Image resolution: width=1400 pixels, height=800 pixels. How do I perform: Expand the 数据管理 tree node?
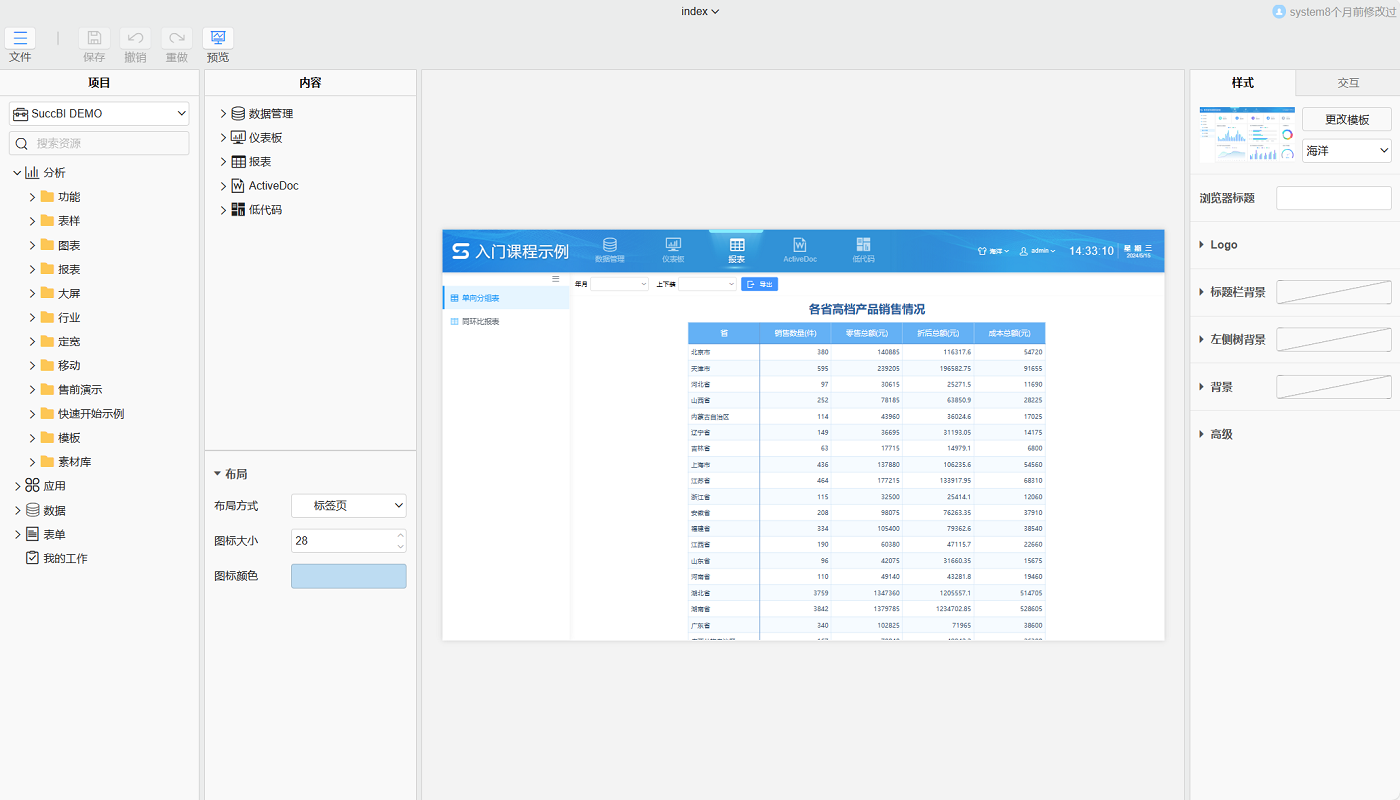coord(223,114)
